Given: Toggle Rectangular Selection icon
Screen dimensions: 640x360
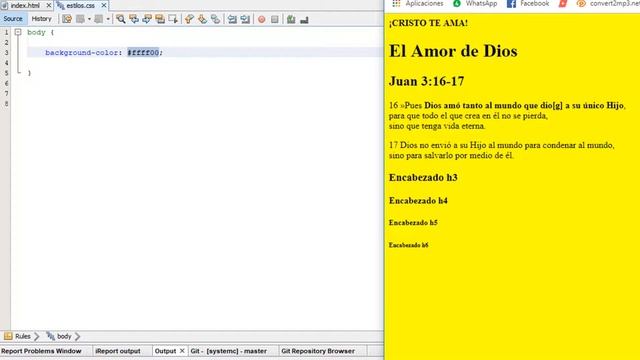Looking at the screenshot, I should (x=173, y=19).
